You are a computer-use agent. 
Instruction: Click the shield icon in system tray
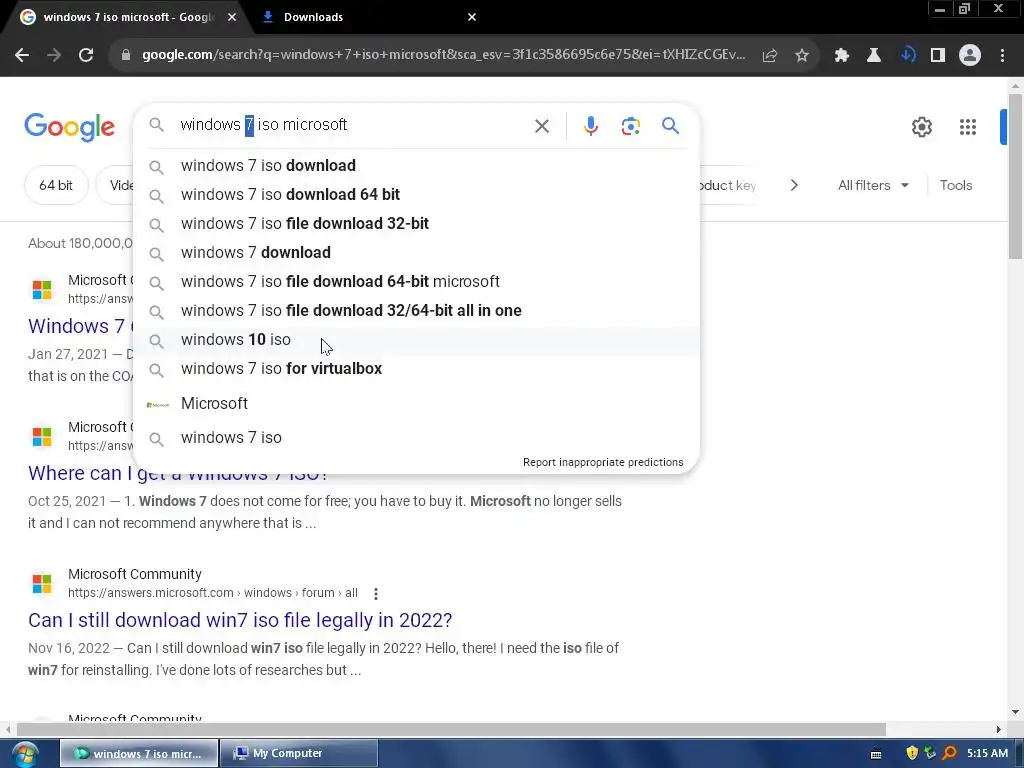[x=912, y=753]
